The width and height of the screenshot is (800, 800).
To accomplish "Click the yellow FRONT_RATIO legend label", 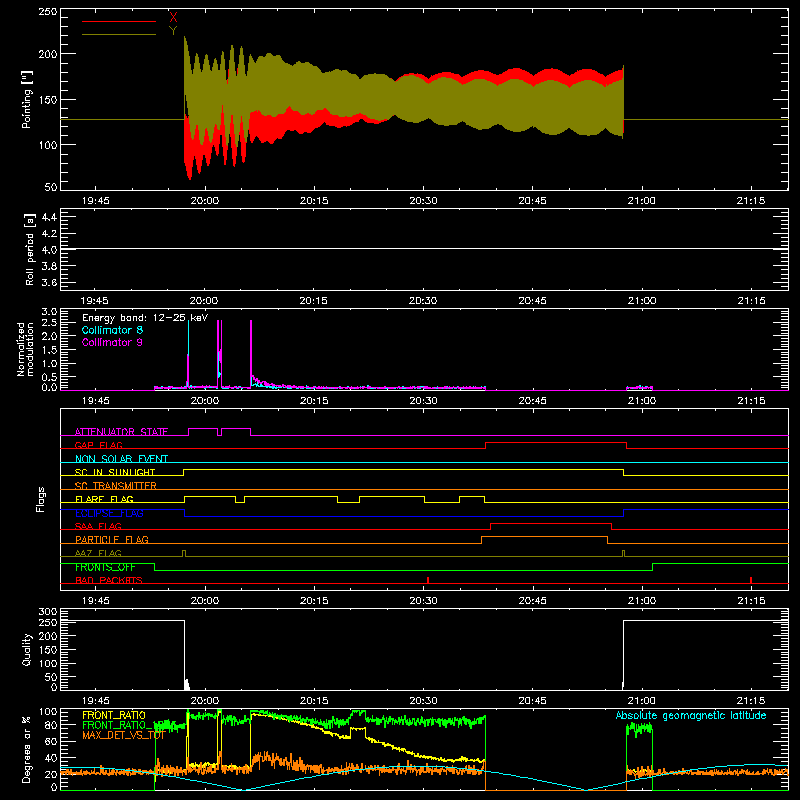I will point(114,715).
